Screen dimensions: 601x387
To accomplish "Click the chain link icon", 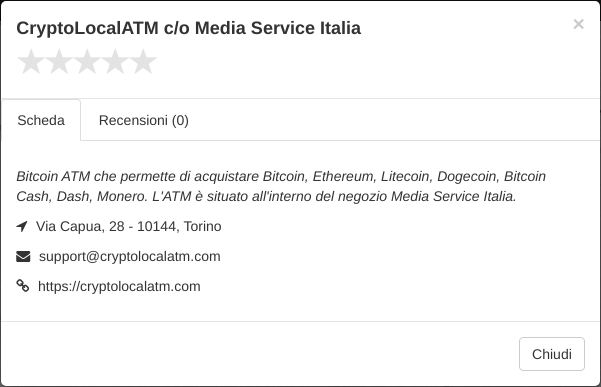I will click(23, 286).
